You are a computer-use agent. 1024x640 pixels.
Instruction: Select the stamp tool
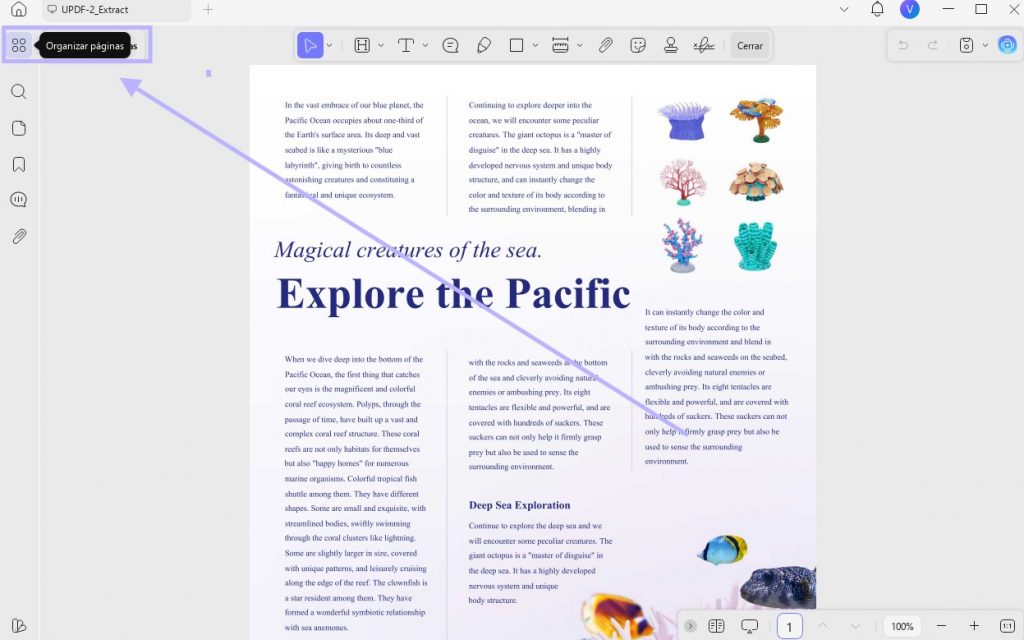click(670, 45)
